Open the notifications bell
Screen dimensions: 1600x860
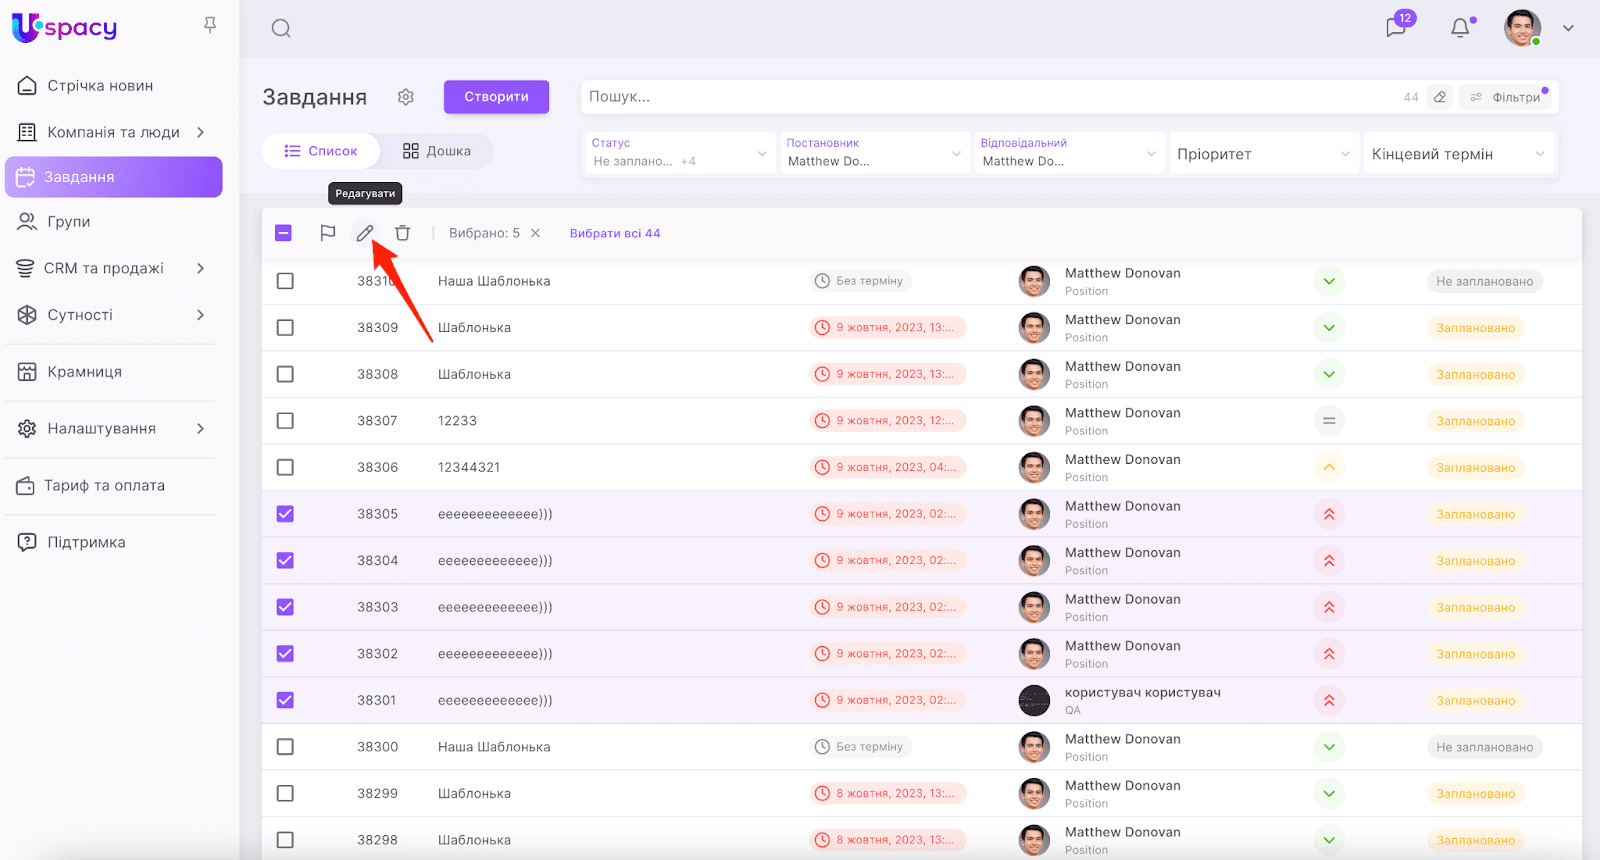point(1460,28)
